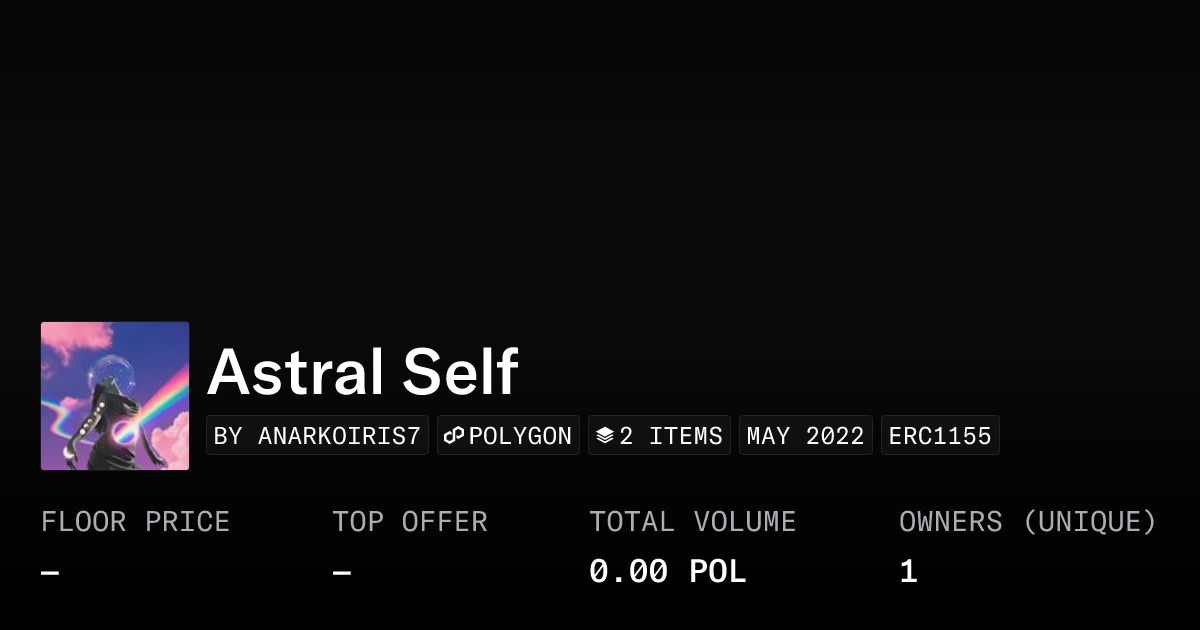Click the FLOOR PRICE heading
The image size is (1200, 630).
coord(135,522)
